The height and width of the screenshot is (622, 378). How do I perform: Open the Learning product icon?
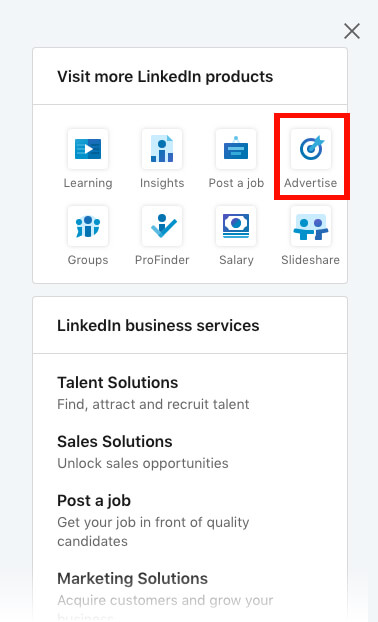(88, 149)
